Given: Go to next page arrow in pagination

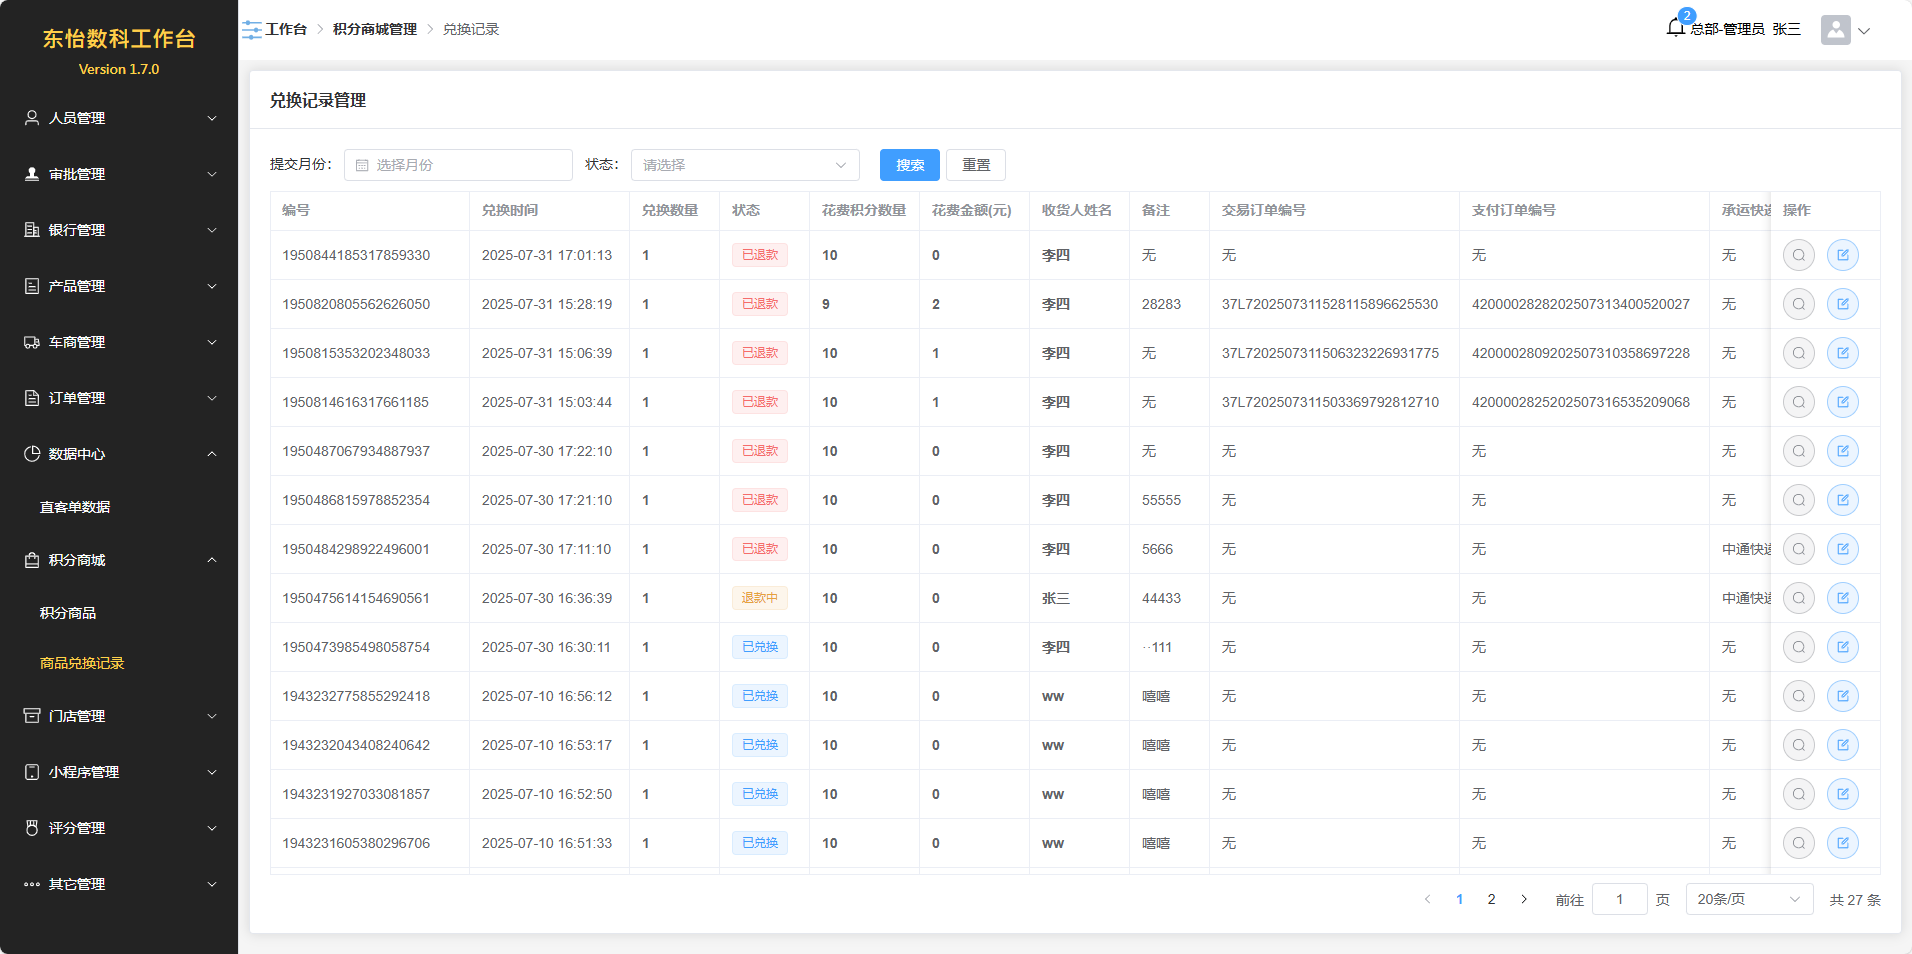Looking at the screenshot, I should pos(1523,899).
